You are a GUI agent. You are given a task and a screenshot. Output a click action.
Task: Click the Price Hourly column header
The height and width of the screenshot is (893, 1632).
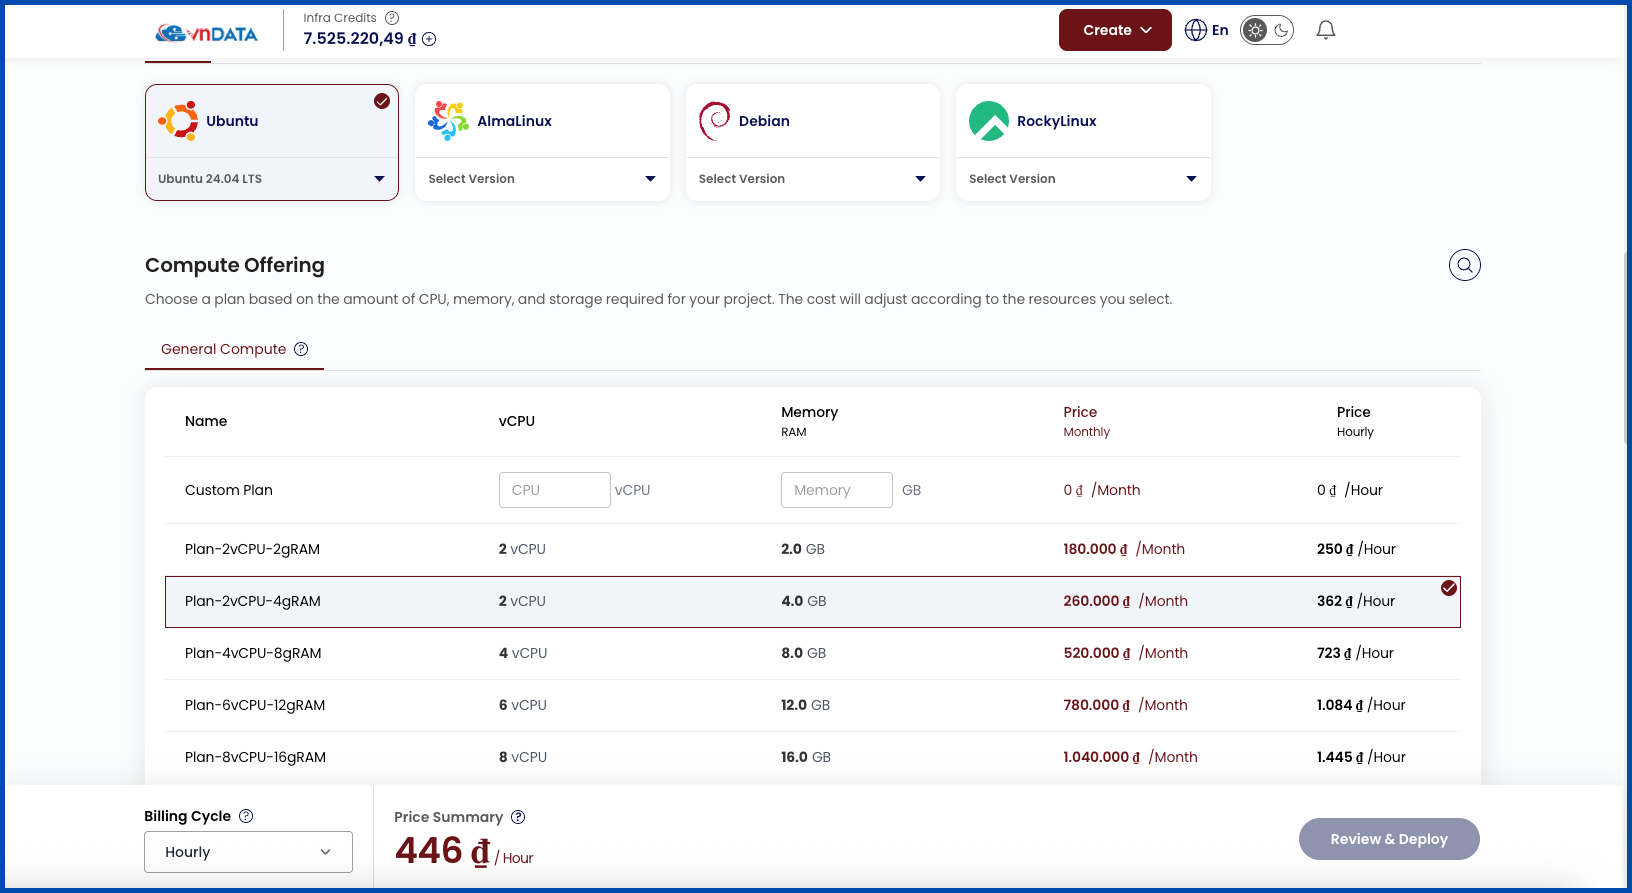point(1355,421)
